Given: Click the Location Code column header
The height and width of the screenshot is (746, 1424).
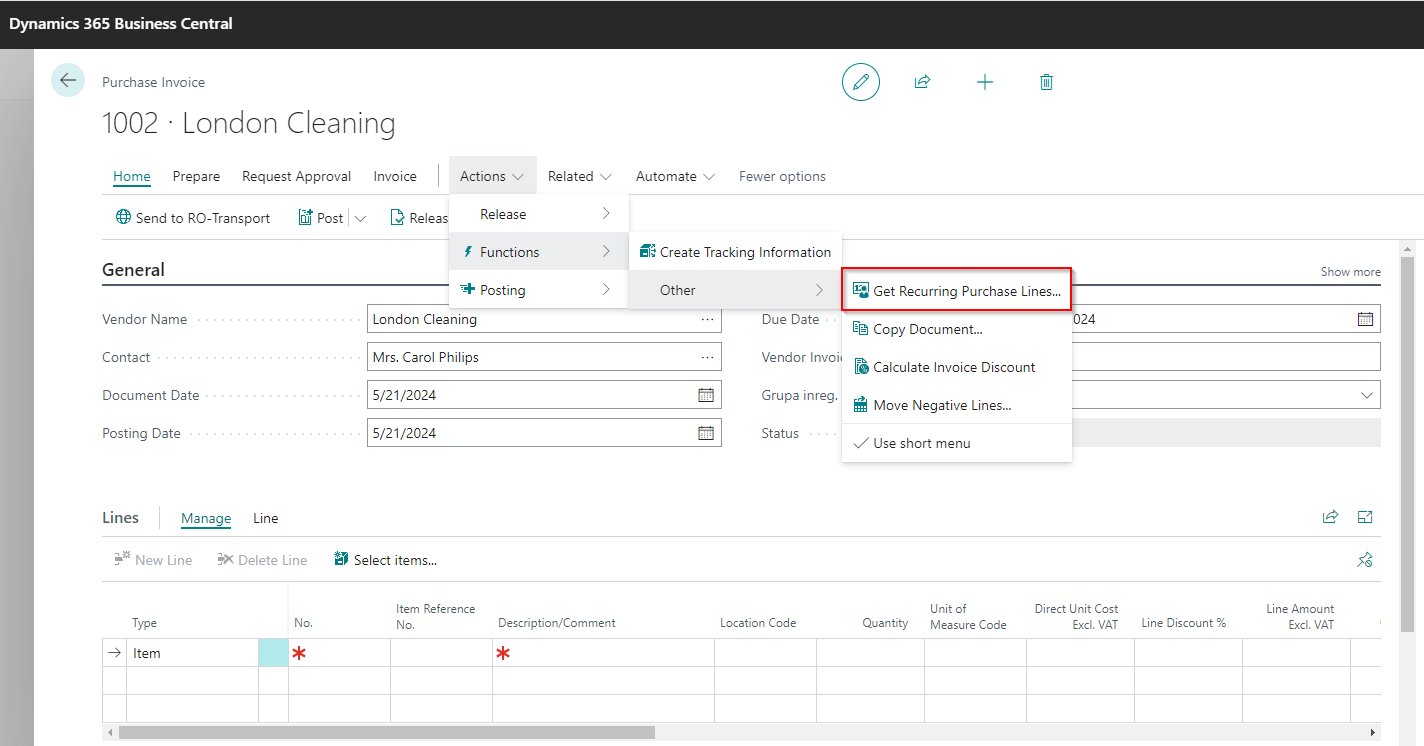Looking at the screenshot, I should [x=758, y=623].
